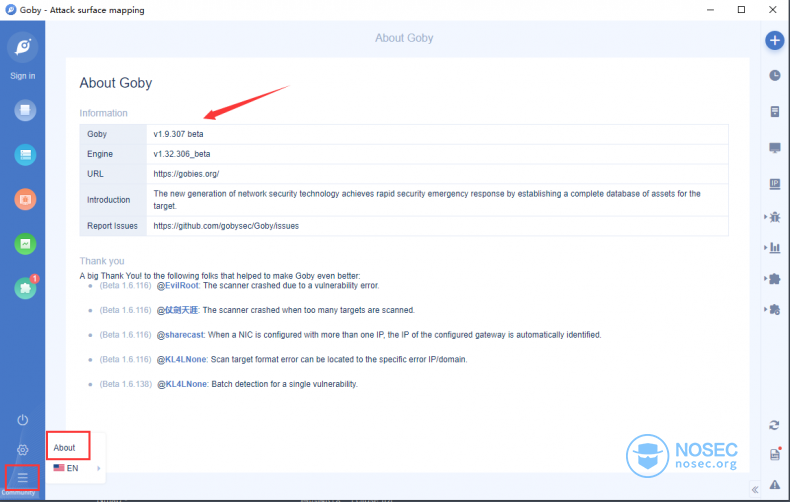
Task: Click the hamburger menu icon
Action: pyautogui.click(x=23, y=477)
